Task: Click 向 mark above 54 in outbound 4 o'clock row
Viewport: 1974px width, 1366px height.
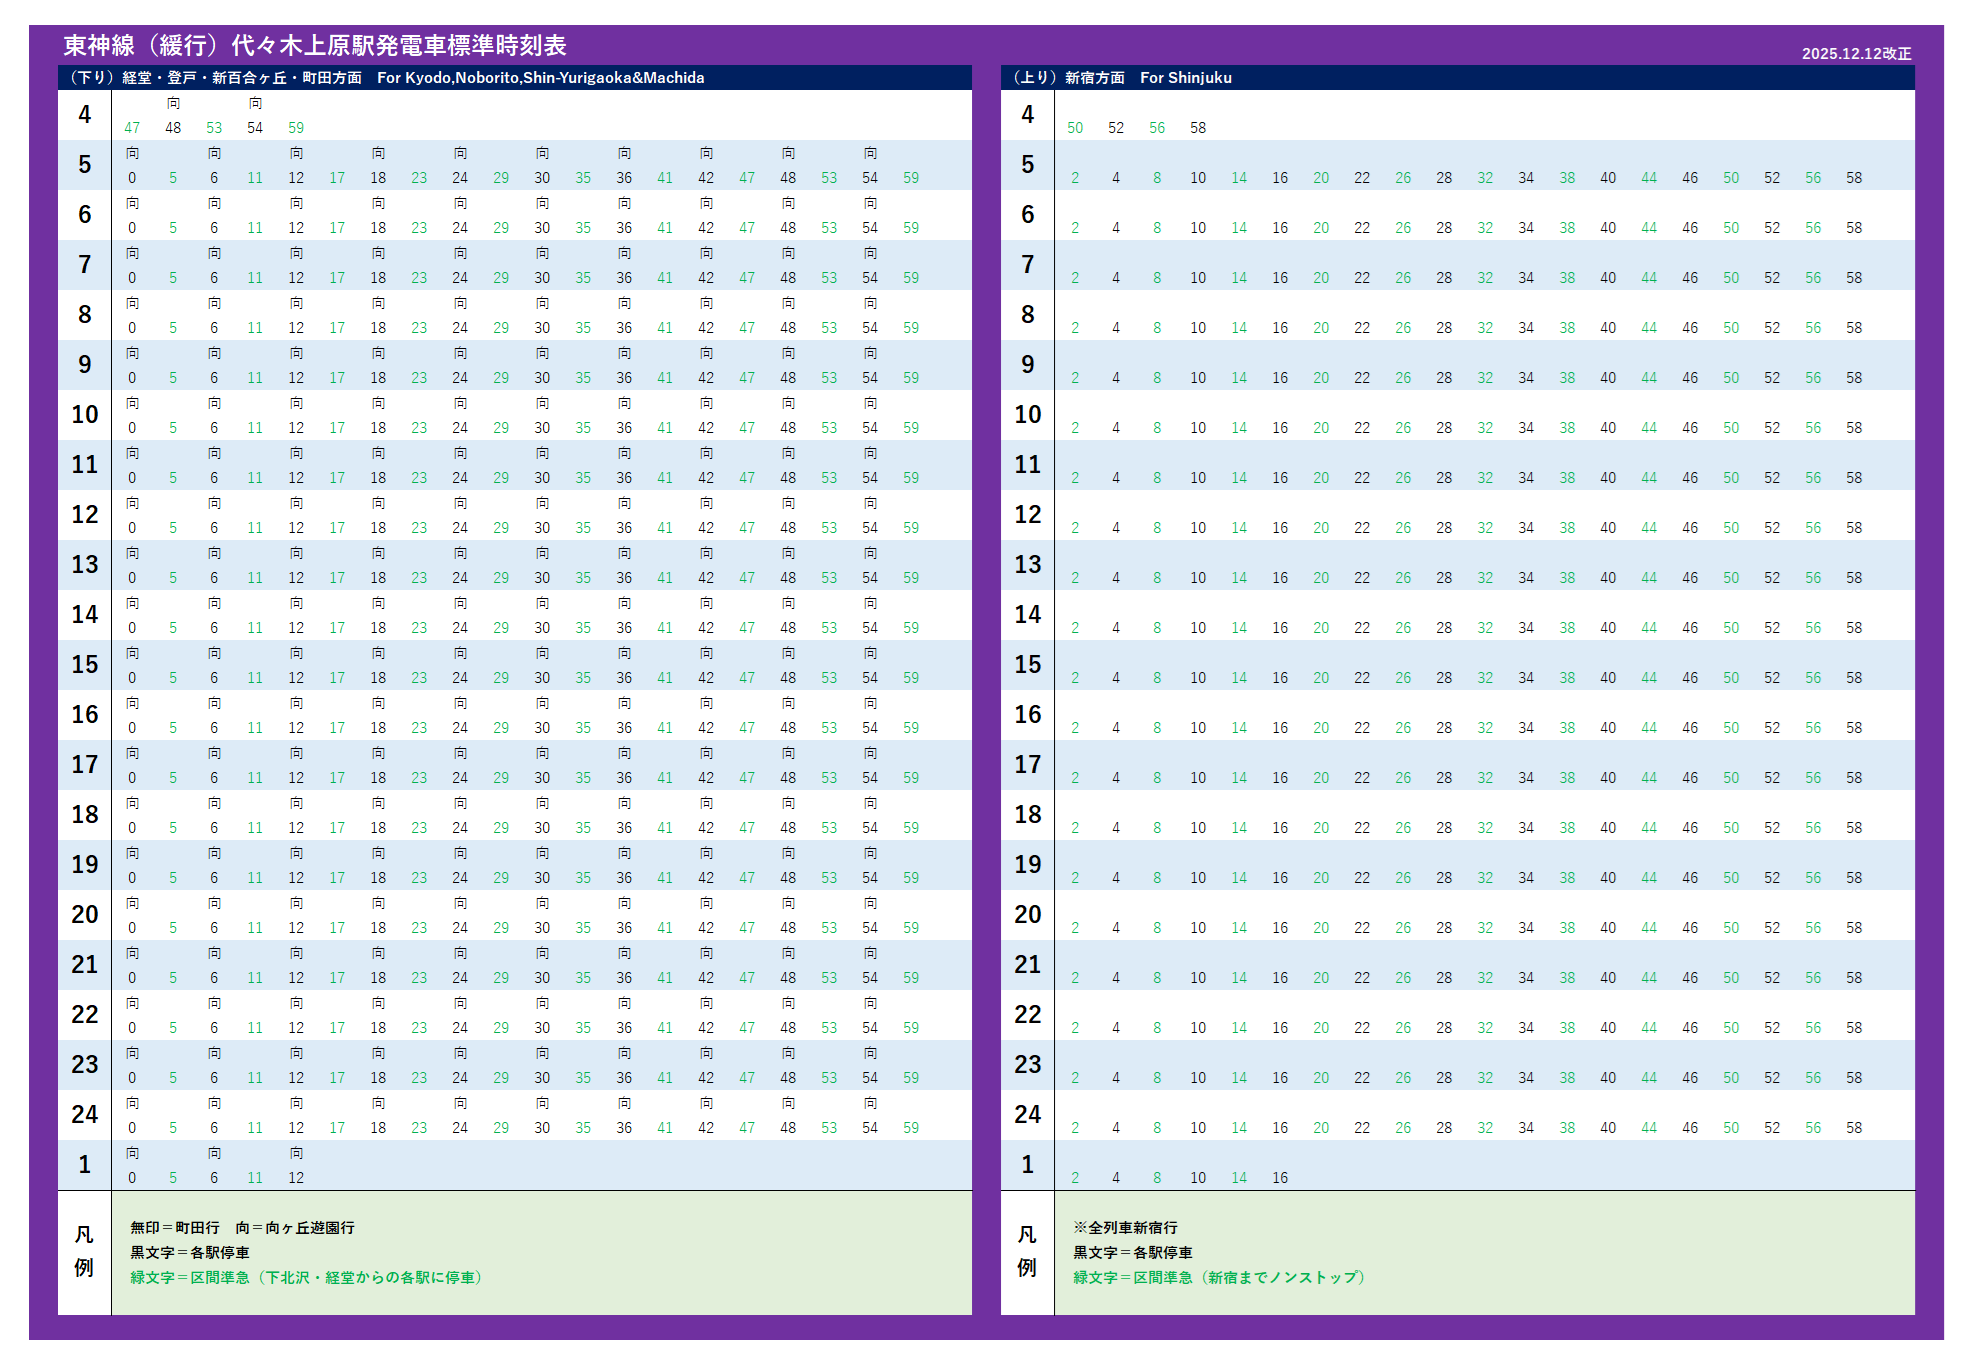Action: tap(255, 103)
